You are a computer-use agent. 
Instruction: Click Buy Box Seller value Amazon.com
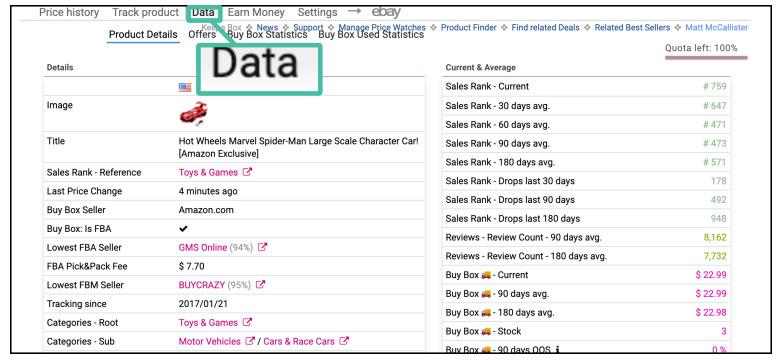206,210
